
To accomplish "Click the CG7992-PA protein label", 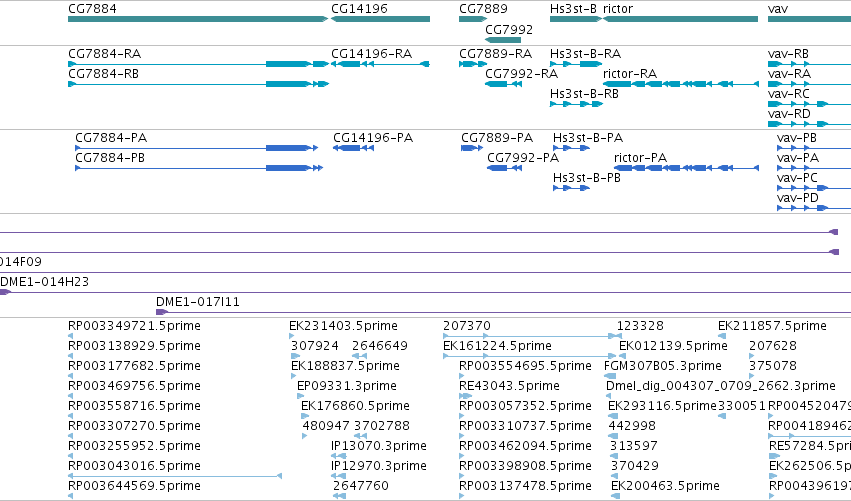I will coord(523,158).
